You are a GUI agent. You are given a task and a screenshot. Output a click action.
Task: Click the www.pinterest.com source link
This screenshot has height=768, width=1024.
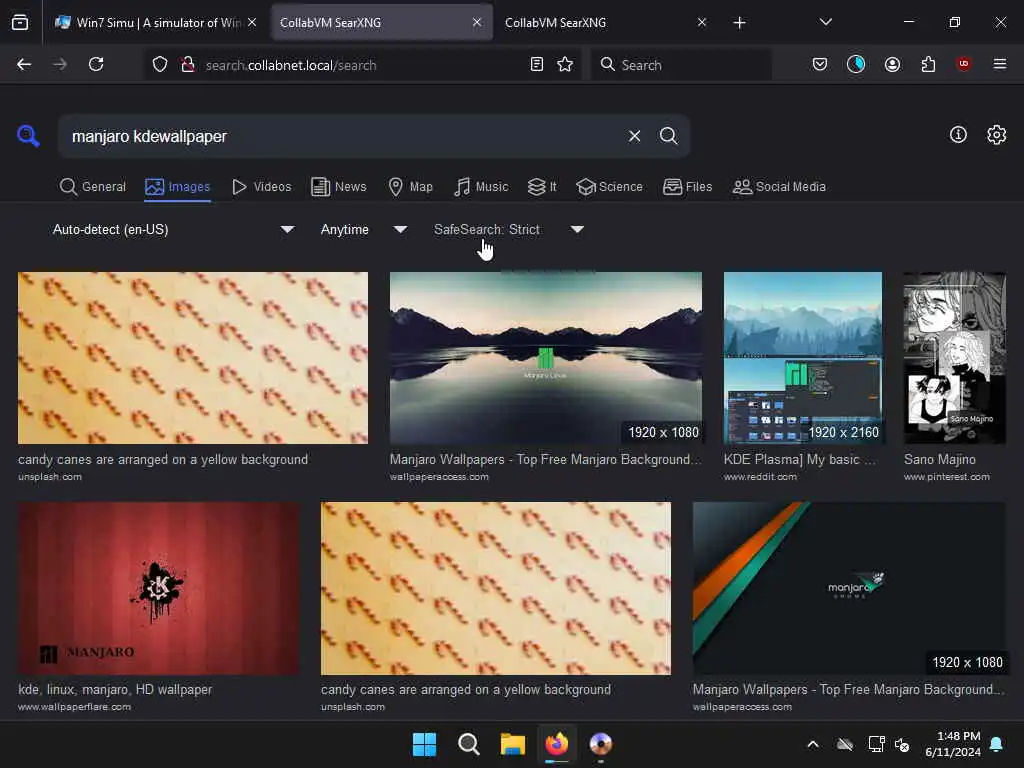(946, 477)
